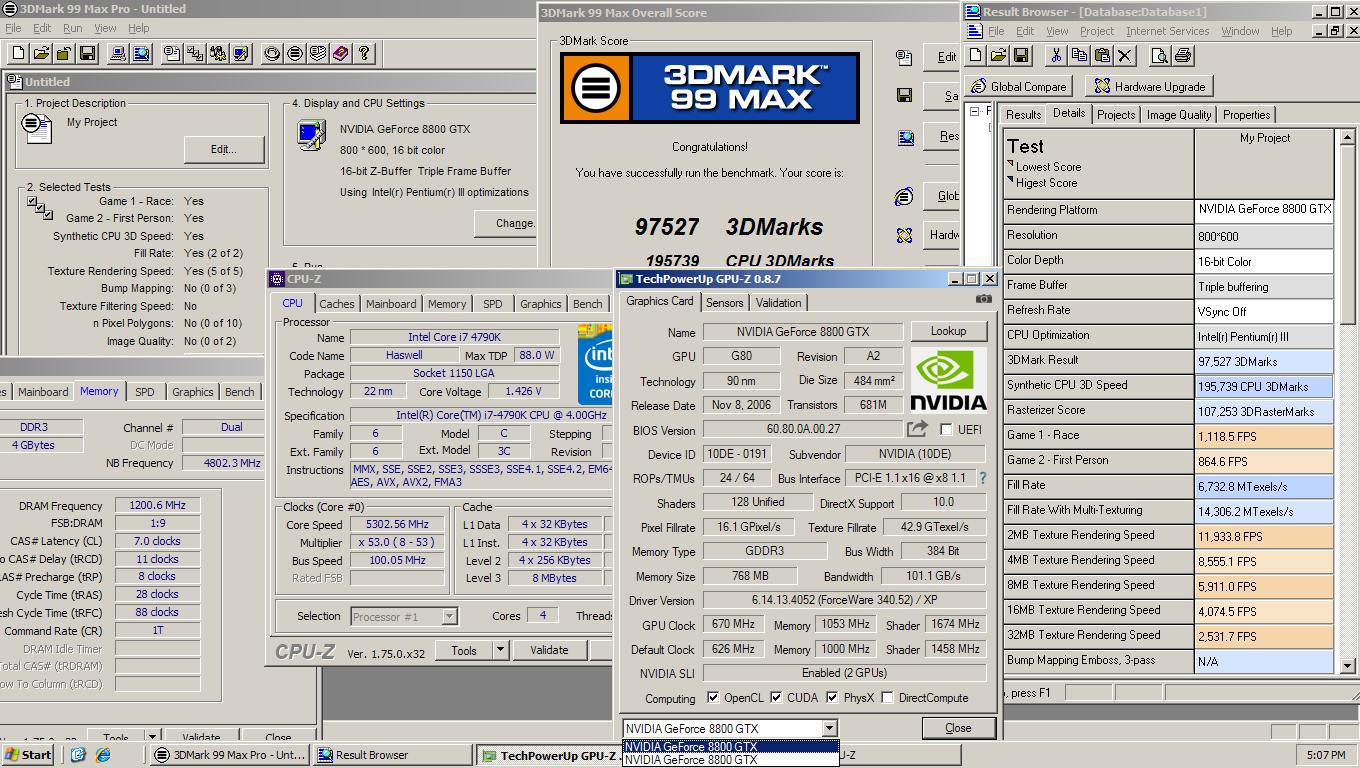Toggle the OpenCL checkbox
The width and height of the screenshot is (1360, 768).
pos(713,698)
